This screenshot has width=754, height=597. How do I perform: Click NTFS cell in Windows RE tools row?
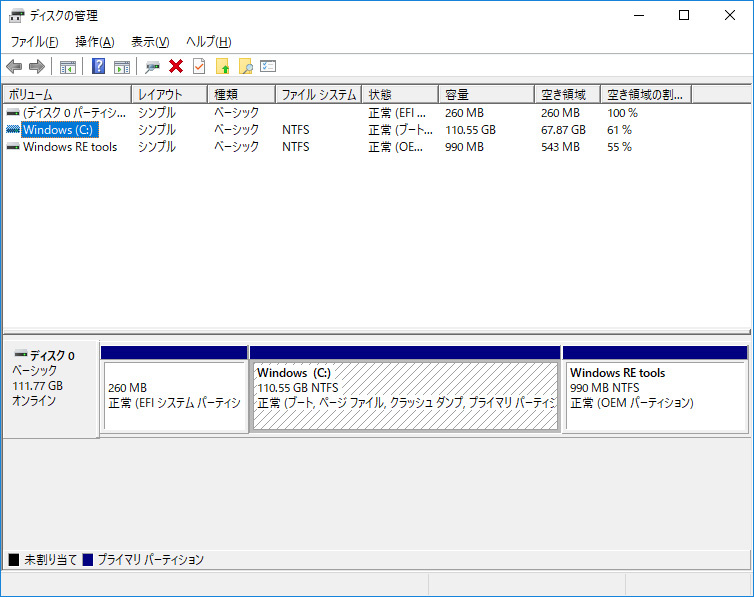pyautogui.click(x=296, y=147)
